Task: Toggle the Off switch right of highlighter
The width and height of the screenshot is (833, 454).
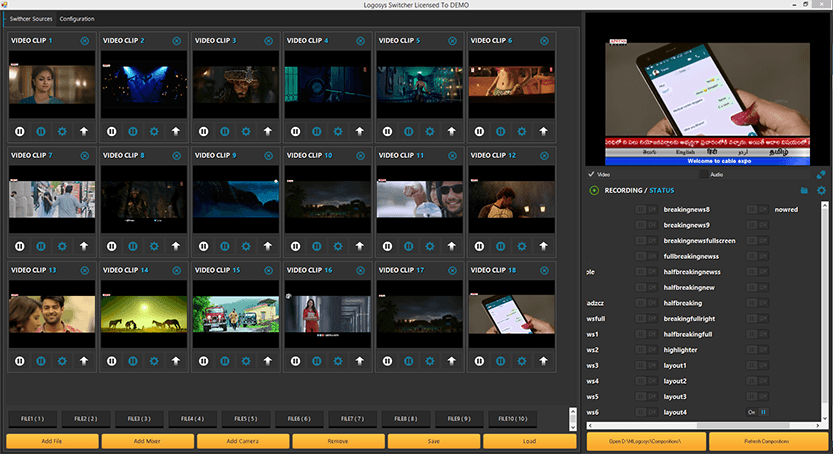Action: pyautogui.click(x=758, y=350)
